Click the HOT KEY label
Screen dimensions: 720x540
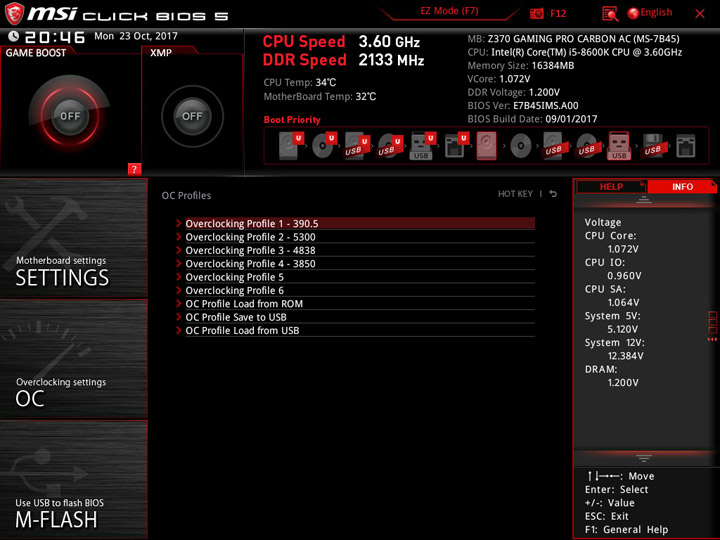(515, 194)
